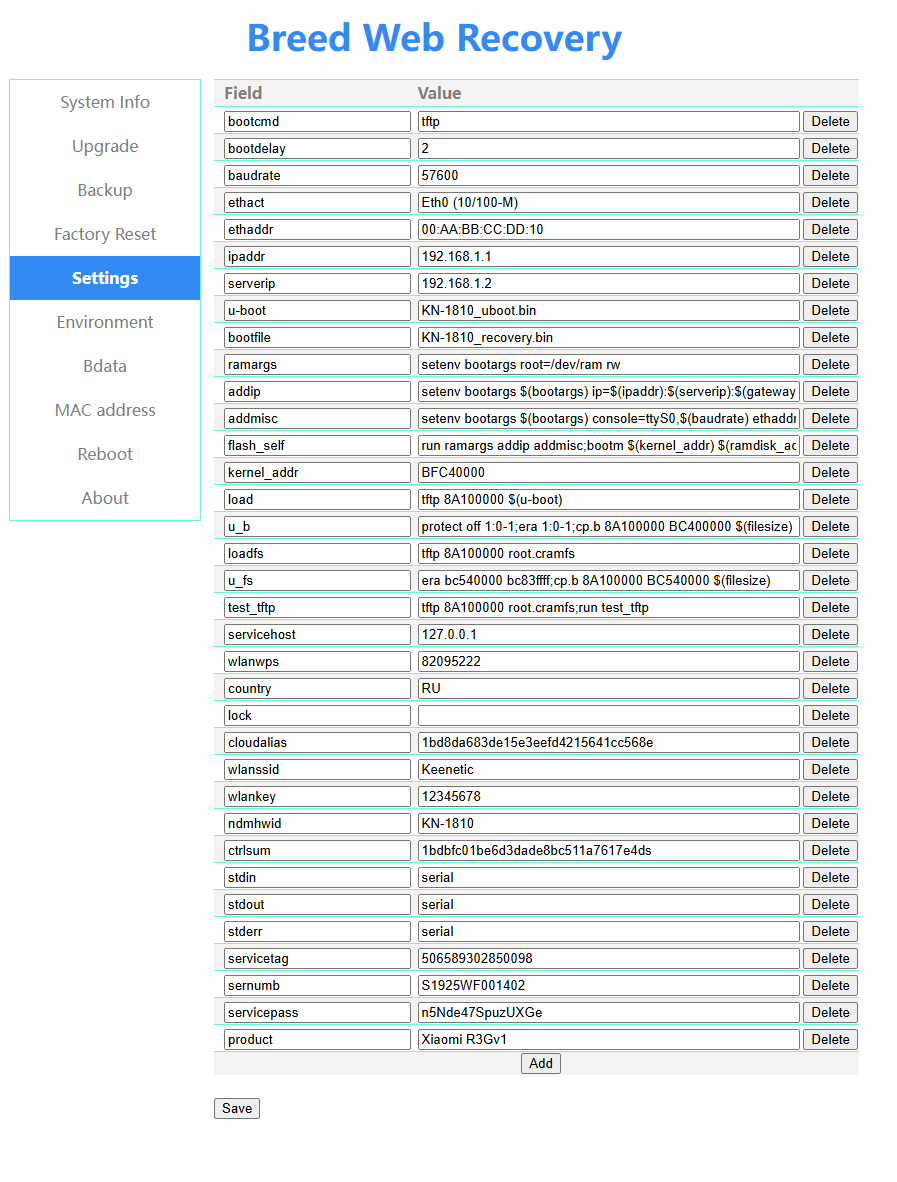Open the Backup section

(105, 190)
